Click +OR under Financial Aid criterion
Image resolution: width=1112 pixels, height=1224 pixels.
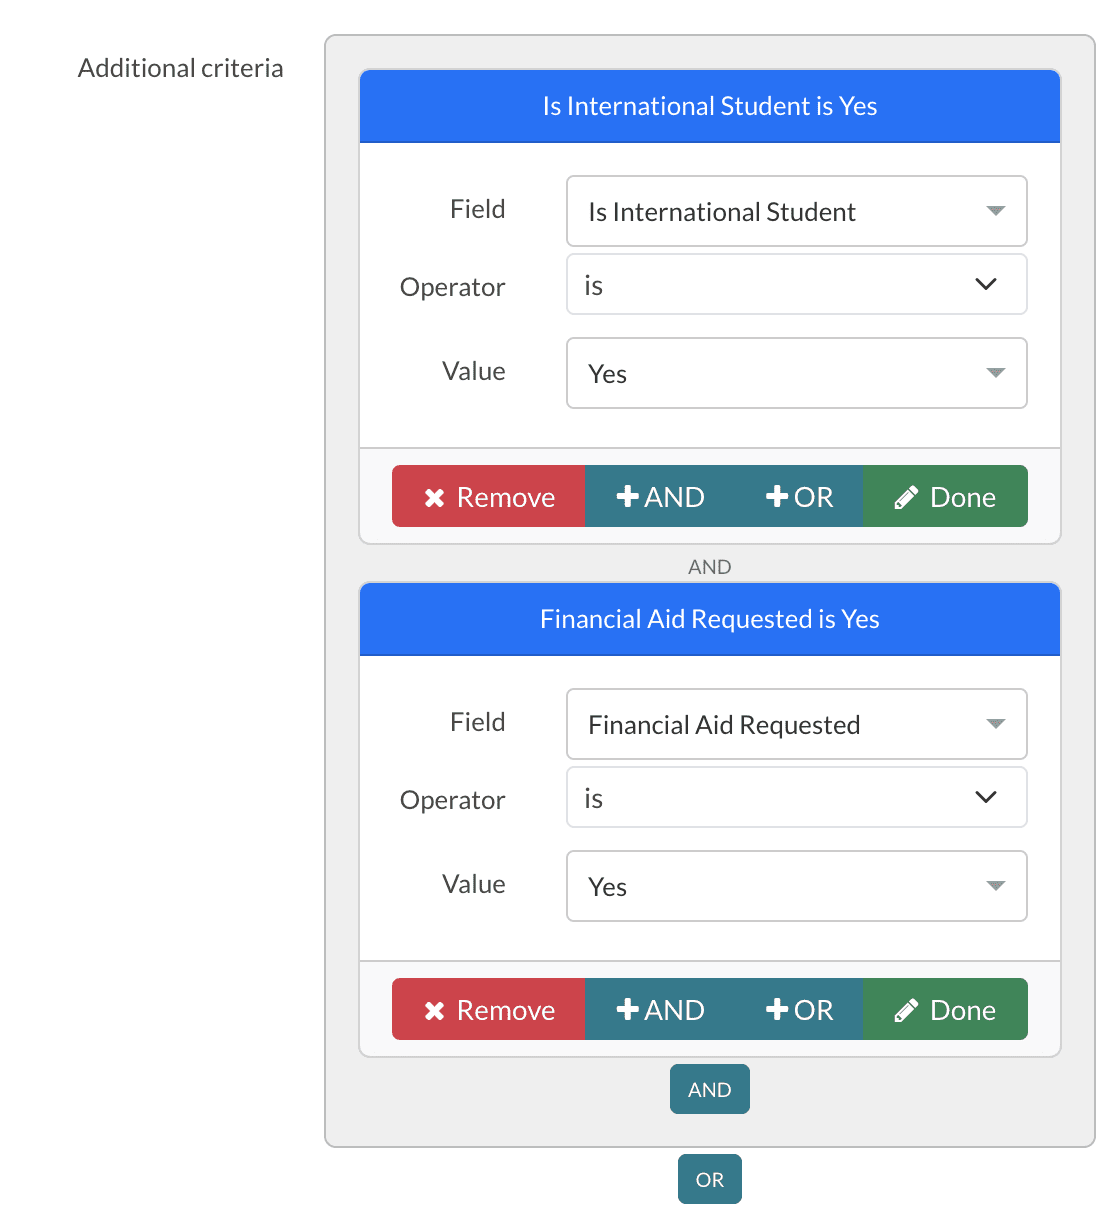pyautogui.click(x=799, y=1010)
